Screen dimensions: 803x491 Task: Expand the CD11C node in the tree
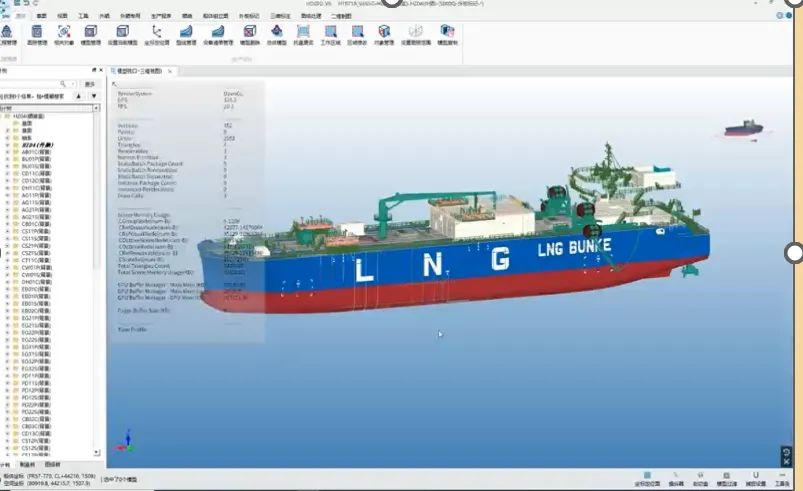pos(6,173)
